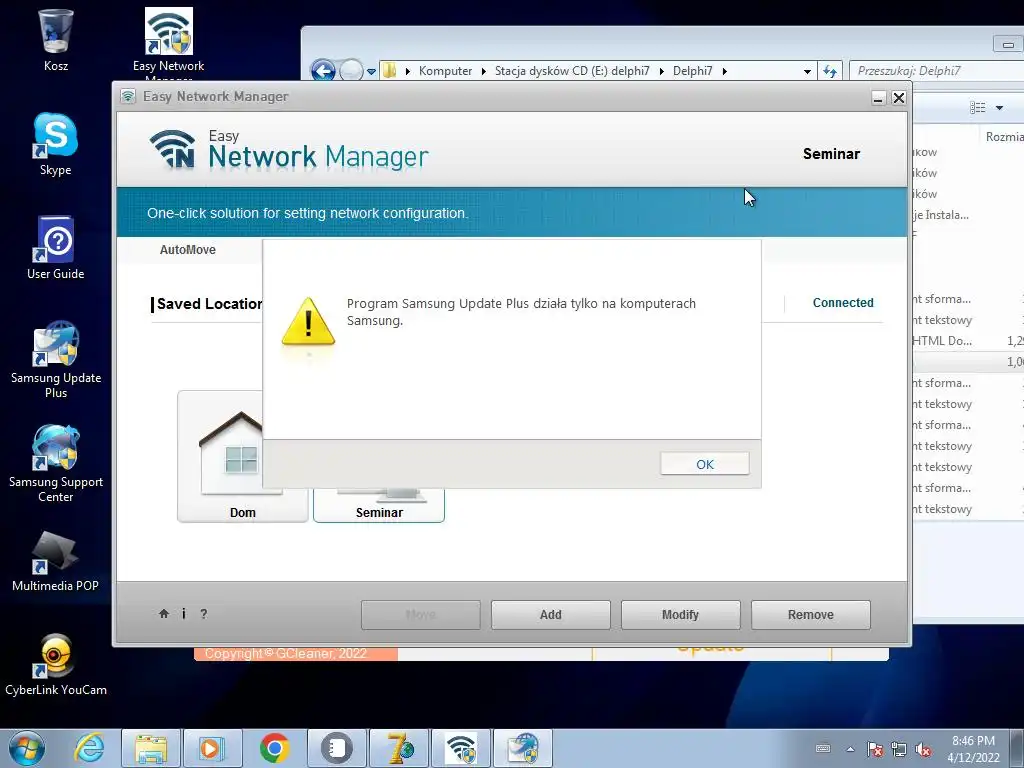
Task: Launch the Skype desktop shortcut
Action: pyautogui.click(x=56, y=144)
